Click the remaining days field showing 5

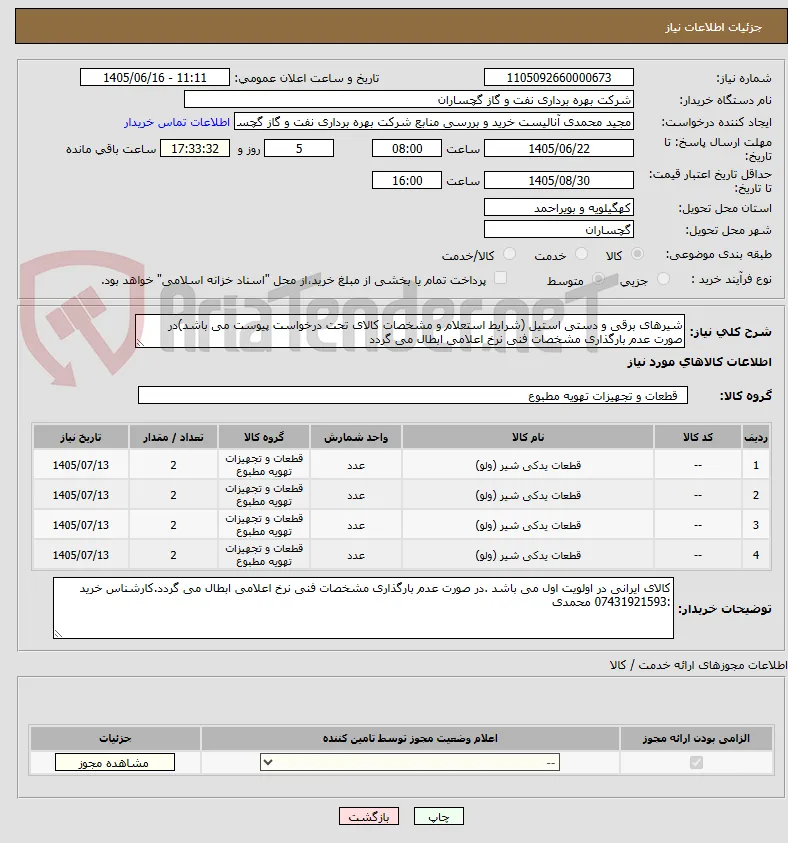pyautogui.click(x=299, y=149)
